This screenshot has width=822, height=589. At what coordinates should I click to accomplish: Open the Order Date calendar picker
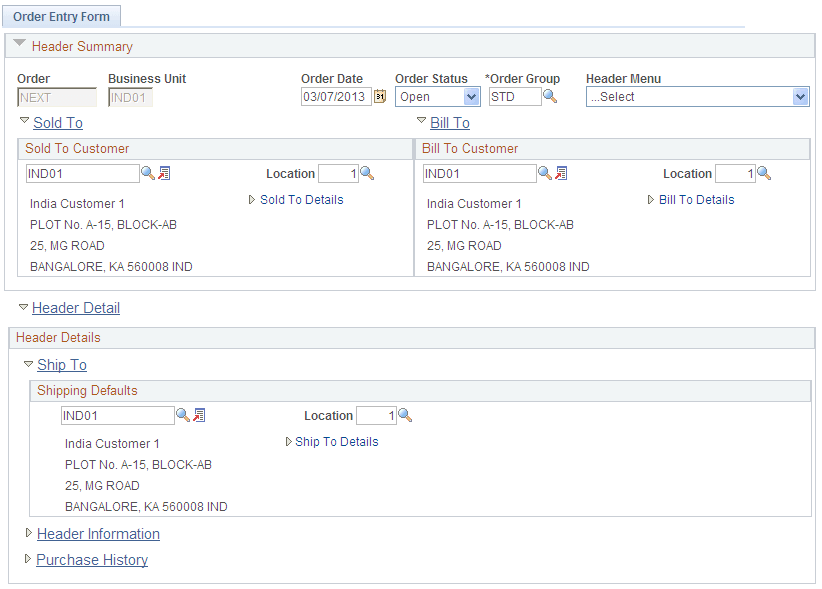pos(380,97)
